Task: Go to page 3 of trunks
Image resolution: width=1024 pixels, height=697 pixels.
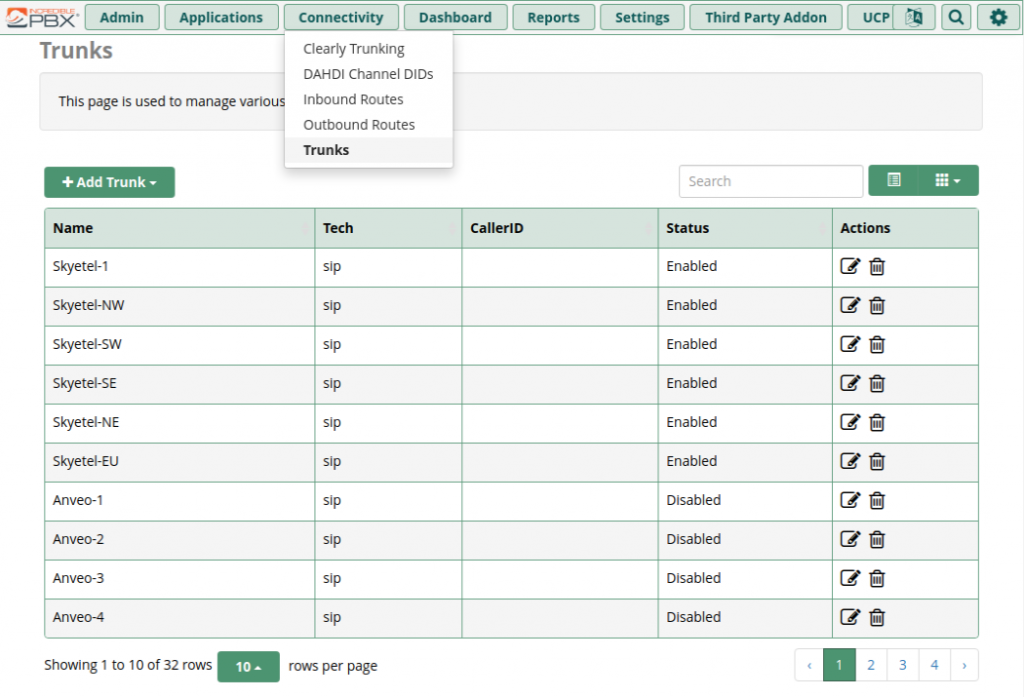Action: [x=903, y=665]
